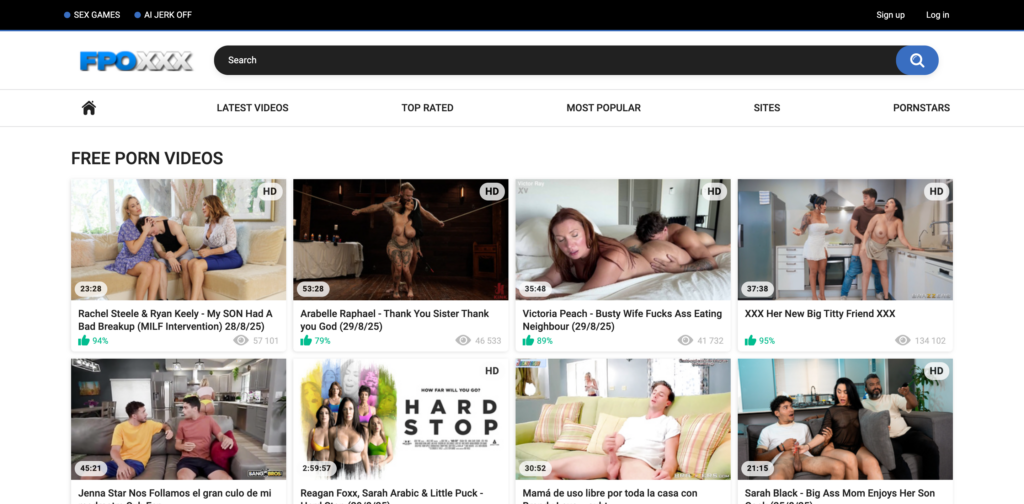
Task: Click the 95% rating text
Action: click(767, 341)
